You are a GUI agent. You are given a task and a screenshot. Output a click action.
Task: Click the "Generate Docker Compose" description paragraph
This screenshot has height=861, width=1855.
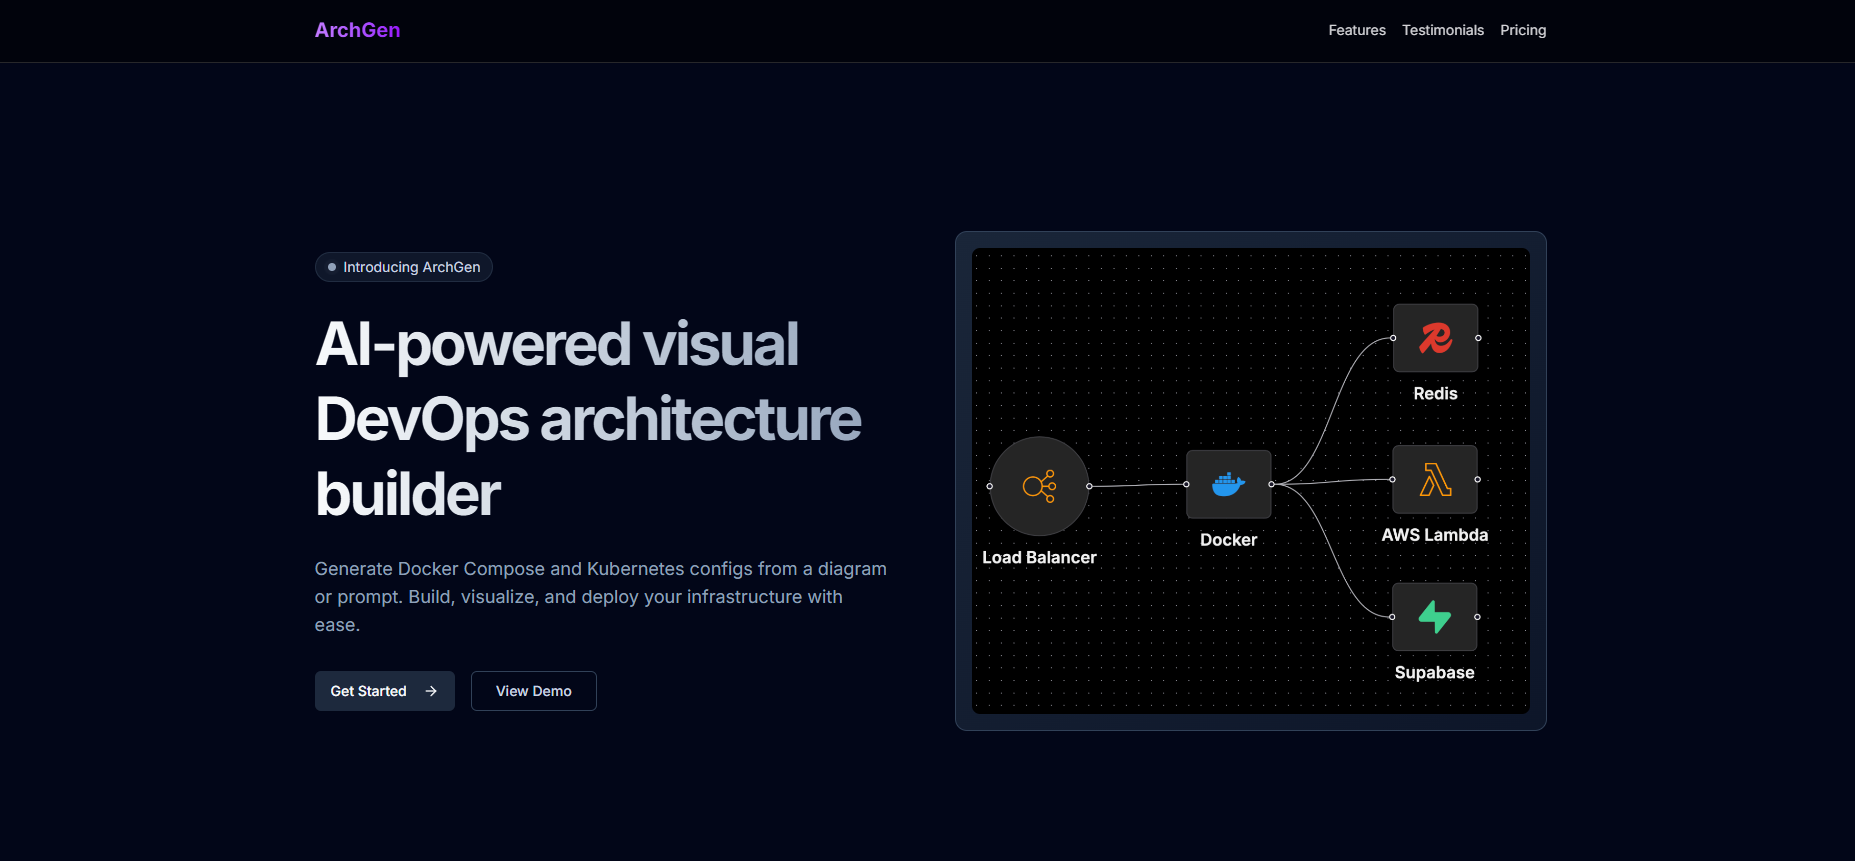point(601,597)
